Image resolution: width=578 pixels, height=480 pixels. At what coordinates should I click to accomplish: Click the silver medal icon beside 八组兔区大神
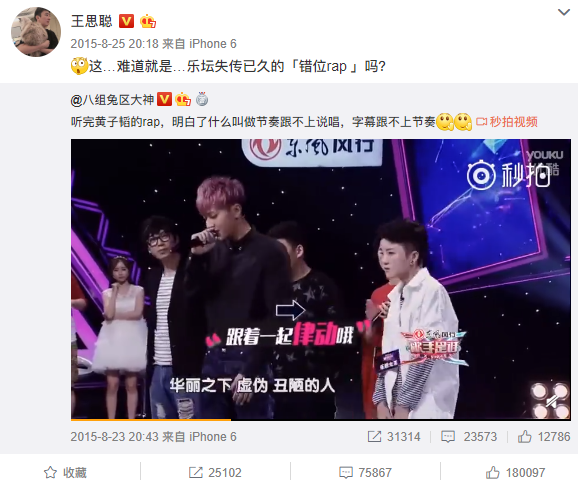(x=202, y=99)
